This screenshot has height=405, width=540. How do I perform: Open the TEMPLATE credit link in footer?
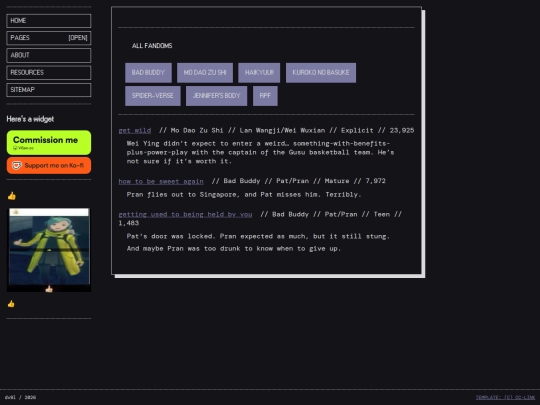[505, 397]
